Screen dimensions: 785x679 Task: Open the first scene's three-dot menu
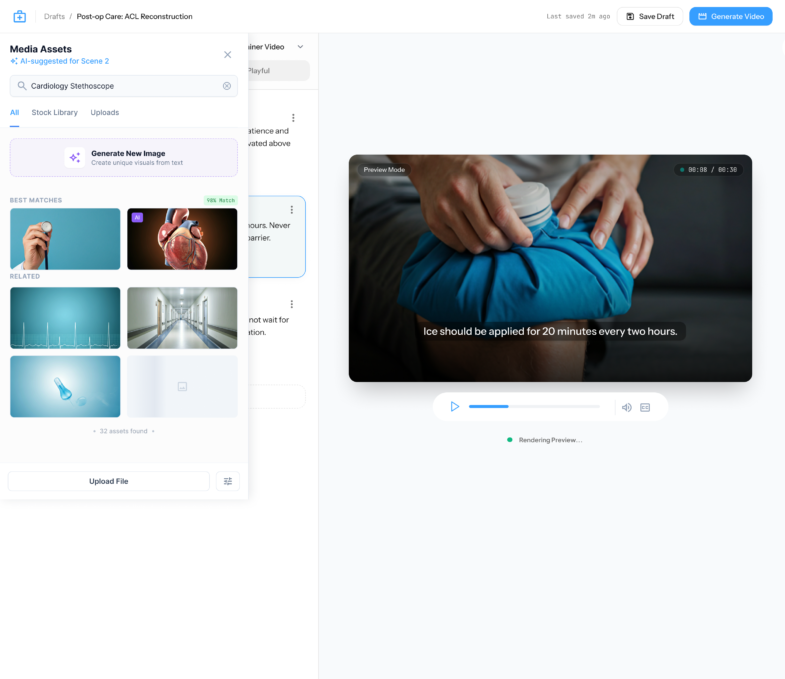click(292, 118)
